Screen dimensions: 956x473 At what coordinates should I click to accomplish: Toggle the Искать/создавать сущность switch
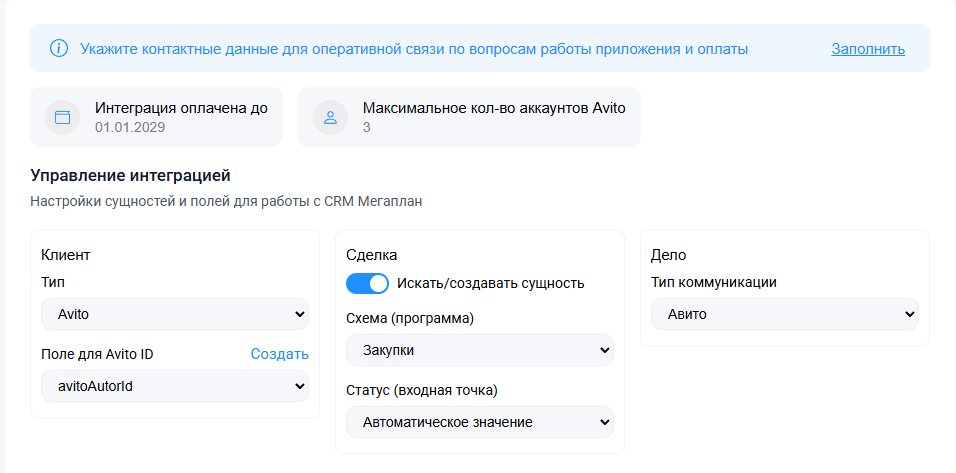367,283
